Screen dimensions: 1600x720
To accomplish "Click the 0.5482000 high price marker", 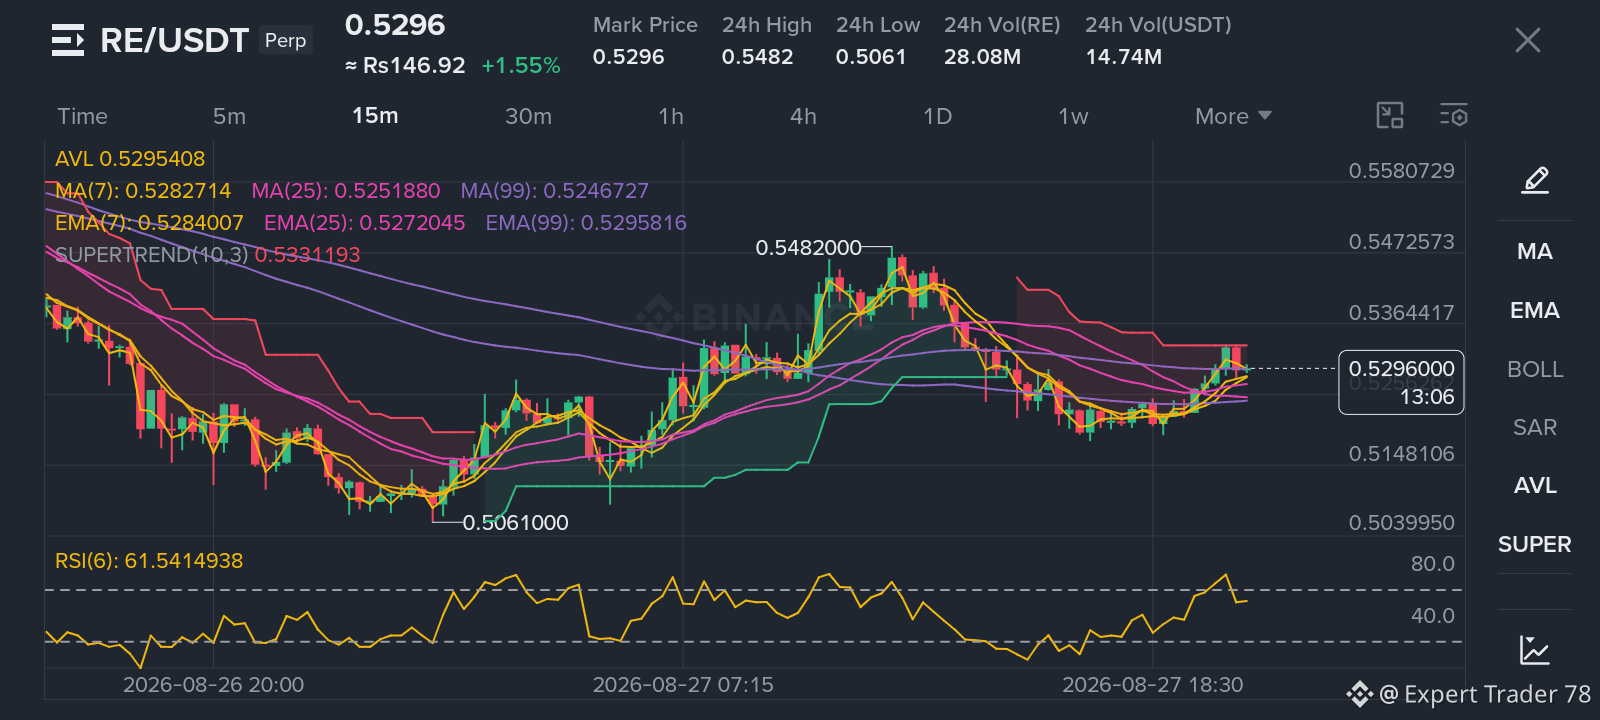I will [808, 248].
